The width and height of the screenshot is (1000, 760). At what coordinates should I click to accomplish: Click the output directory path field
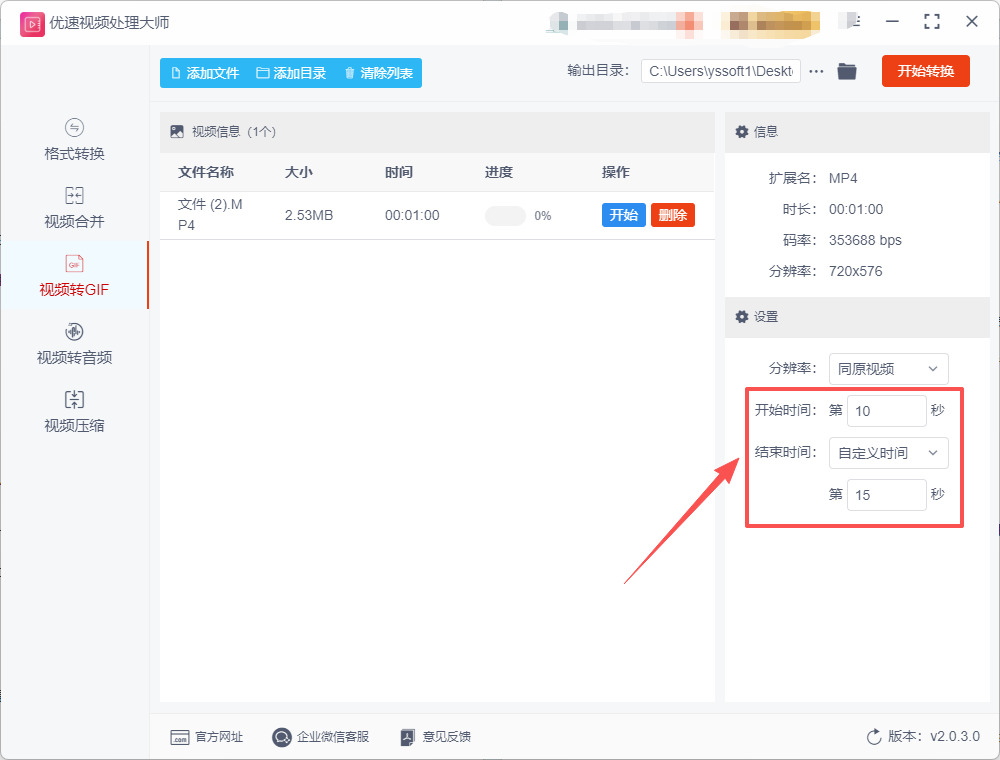(x=721, y=71)
